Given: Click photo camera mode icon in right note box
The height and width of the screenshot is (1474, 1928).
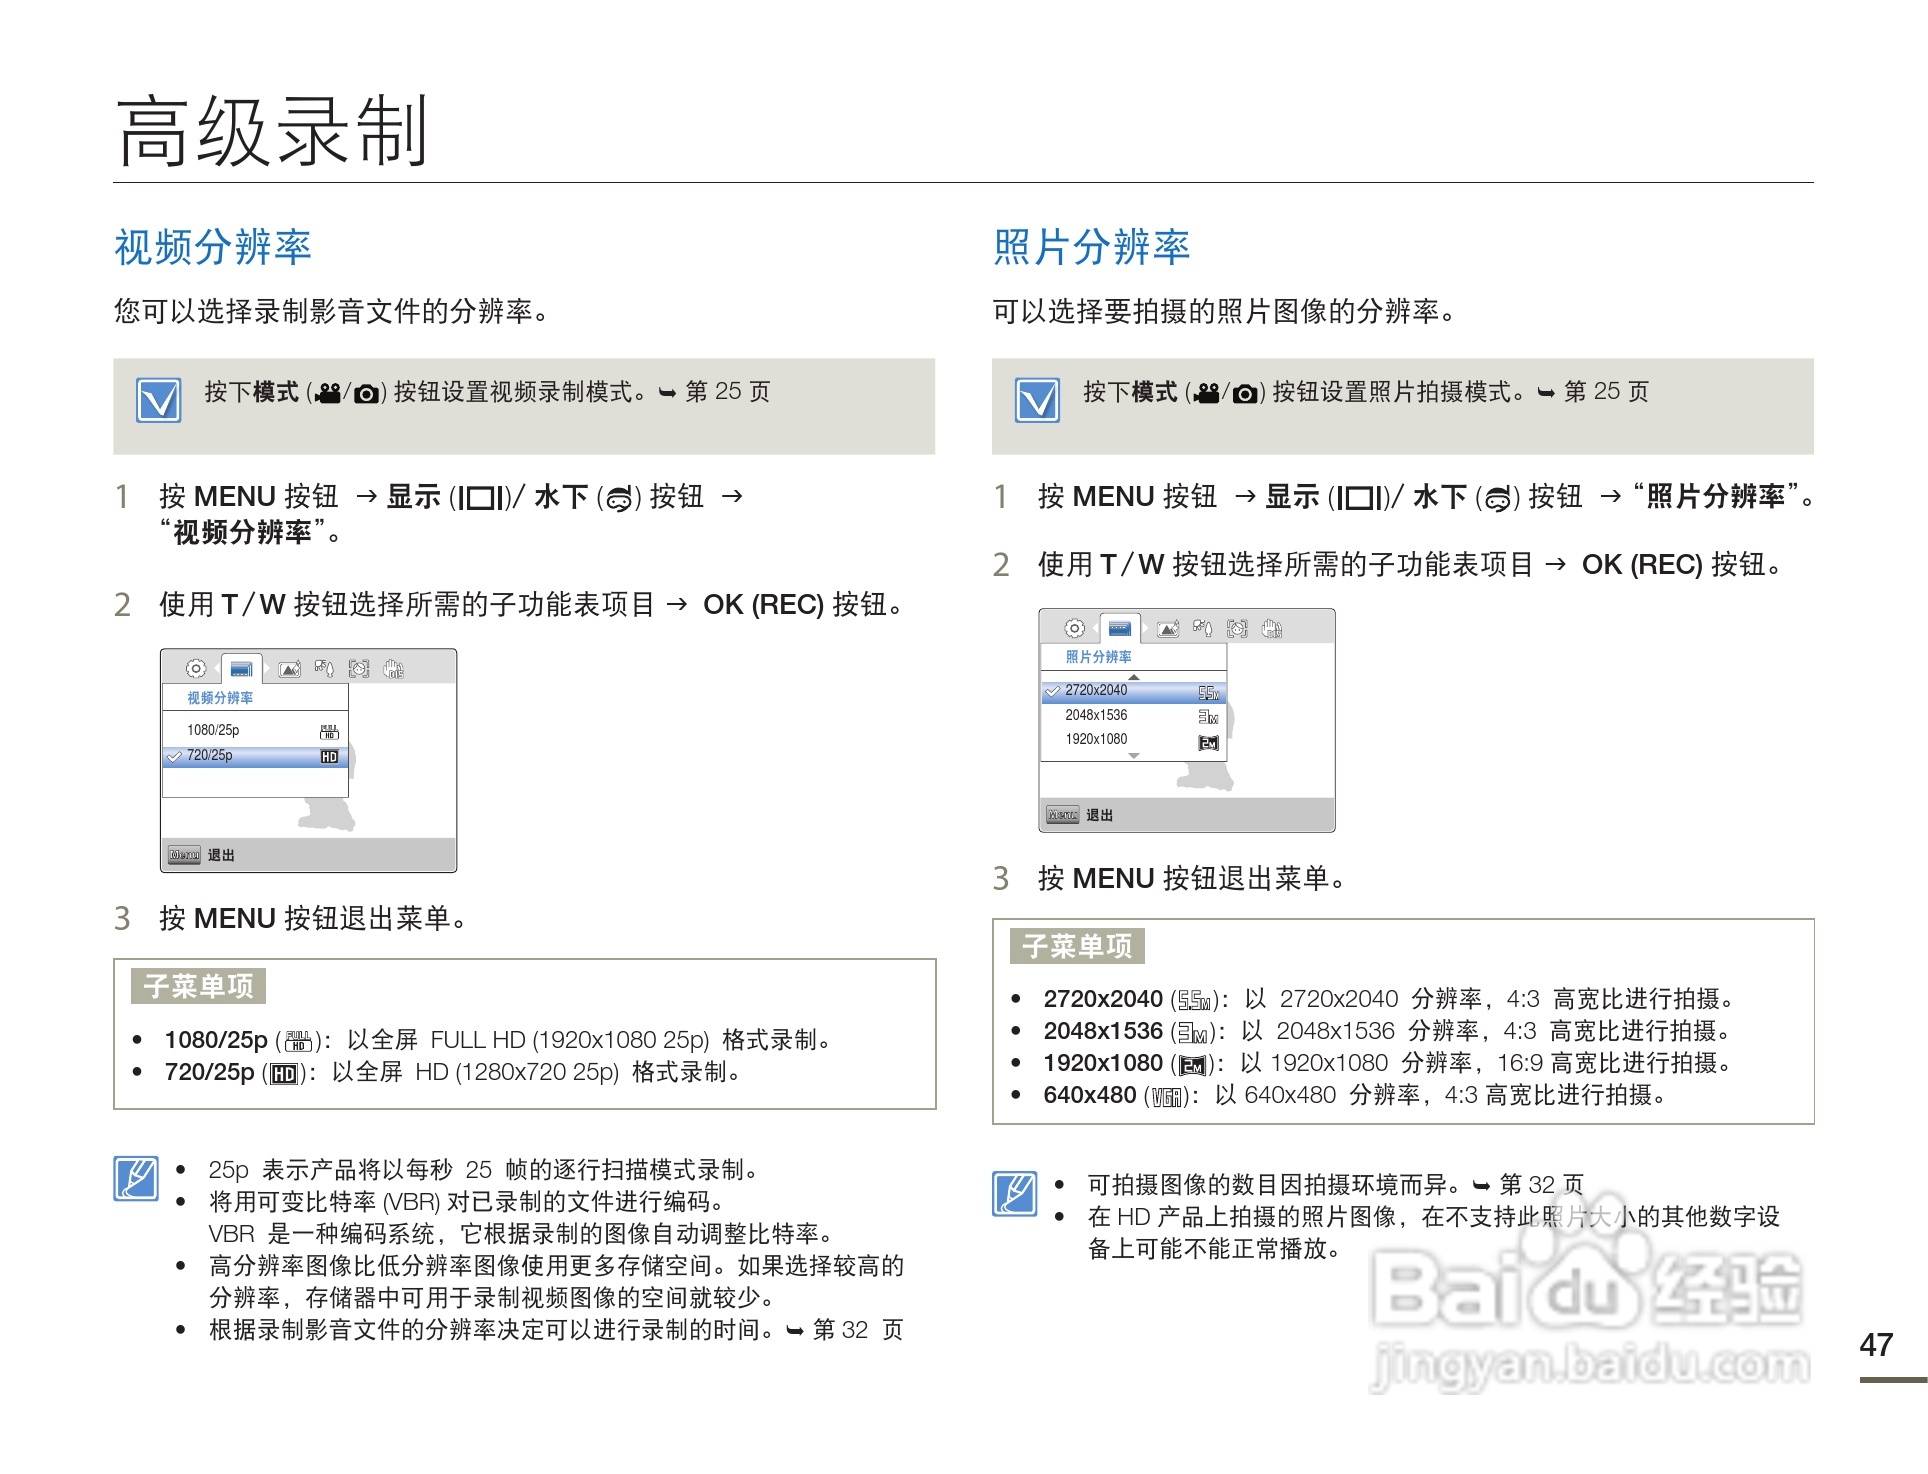Looking at the screenshot, I should point(1245,394).
